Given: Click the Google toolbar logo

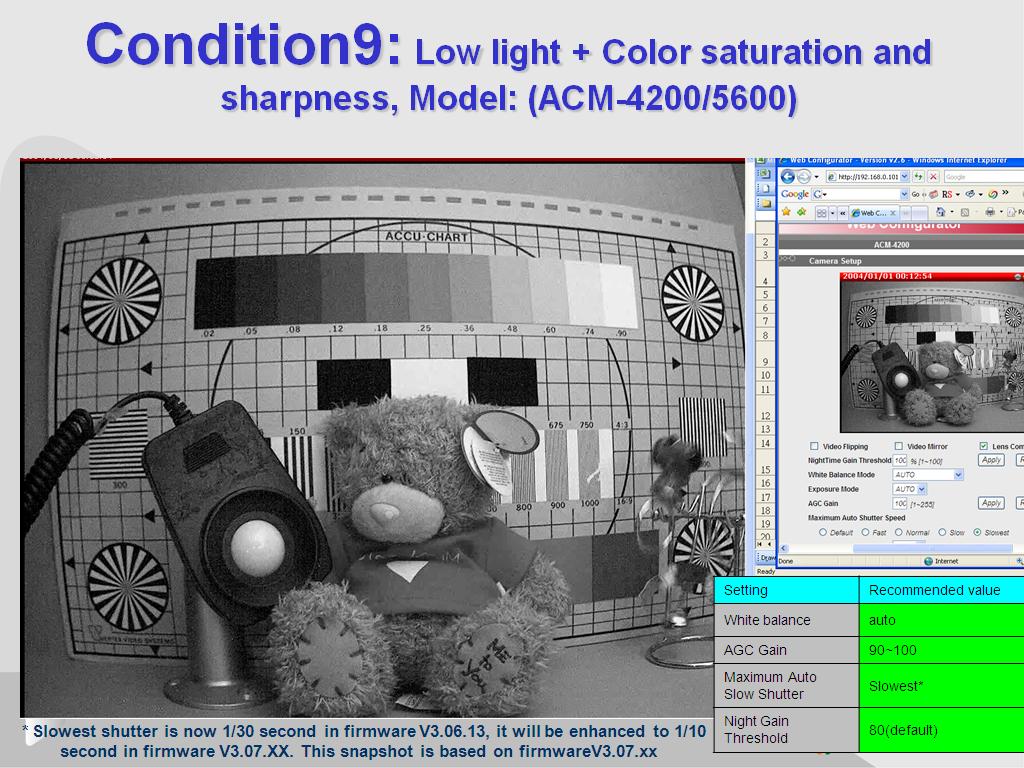Looking at the screenshot, I should tap(795, 194).
